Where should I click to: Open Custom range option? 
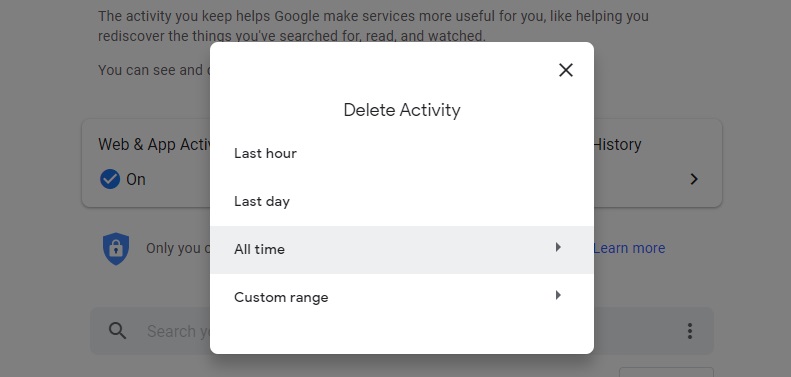click(x=402, y=297)
